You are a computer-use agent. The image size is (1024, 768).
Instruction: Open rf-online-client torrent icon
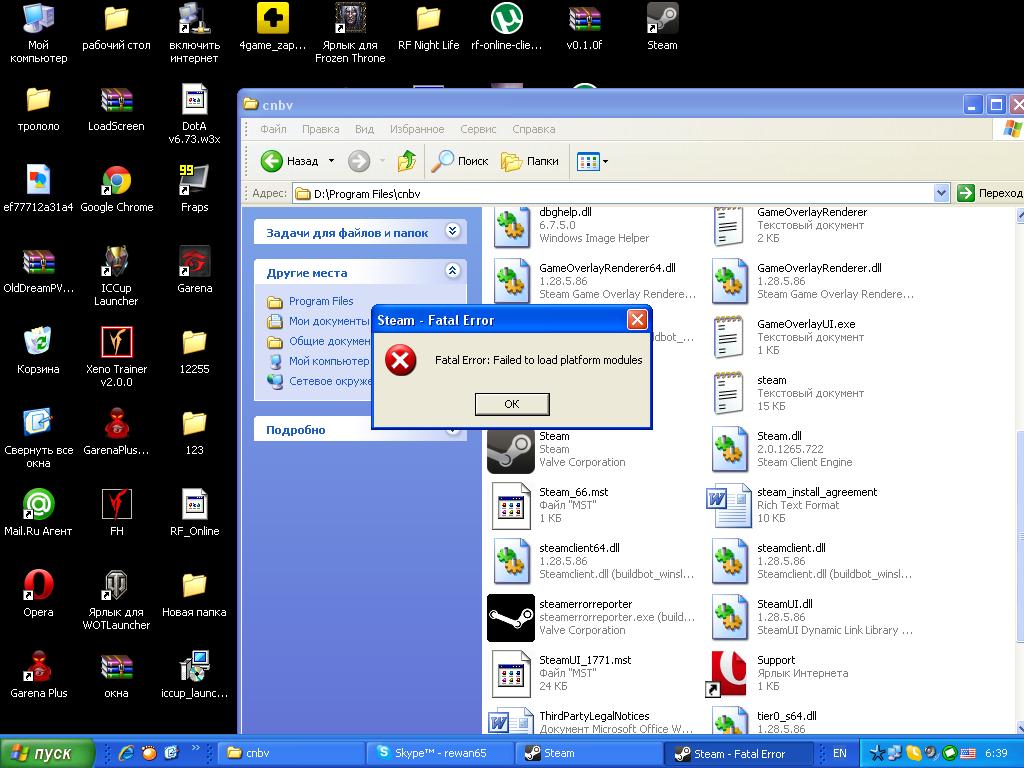(507, 26)
